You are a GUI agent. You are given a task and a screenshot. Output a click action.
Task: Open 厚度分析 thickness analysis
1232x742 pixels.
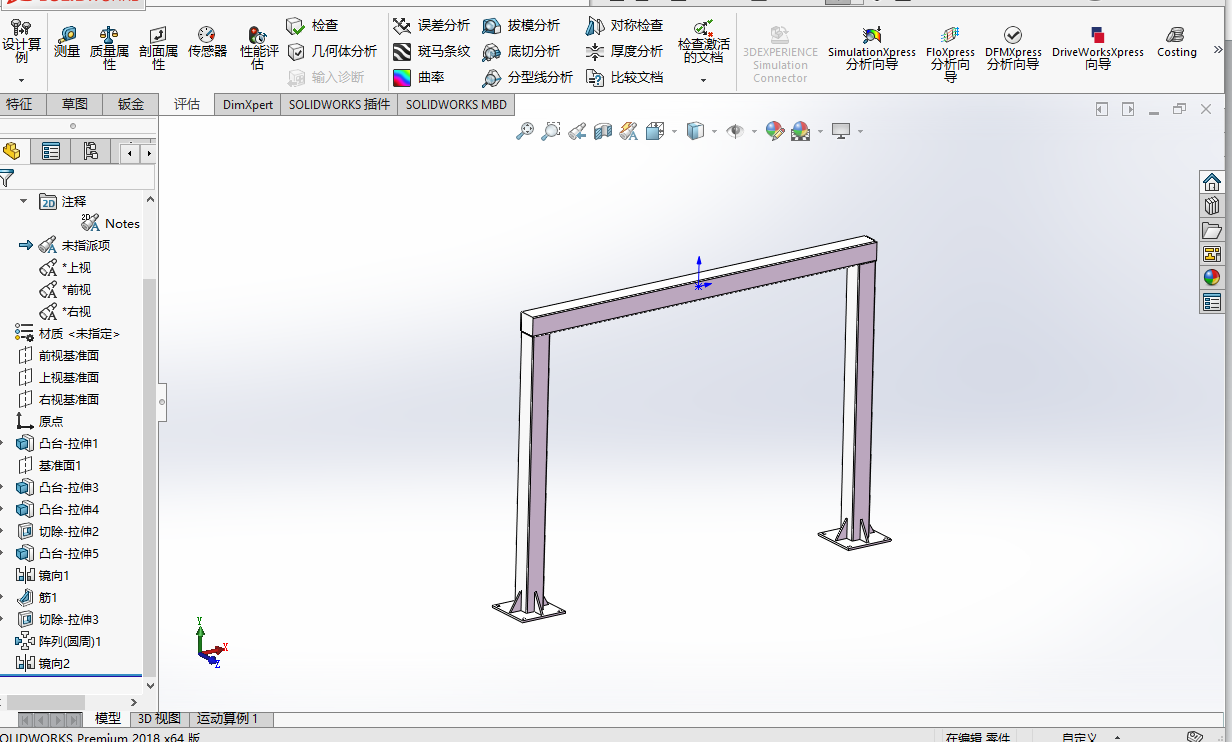pyautogui.click(x=624, y=51)
